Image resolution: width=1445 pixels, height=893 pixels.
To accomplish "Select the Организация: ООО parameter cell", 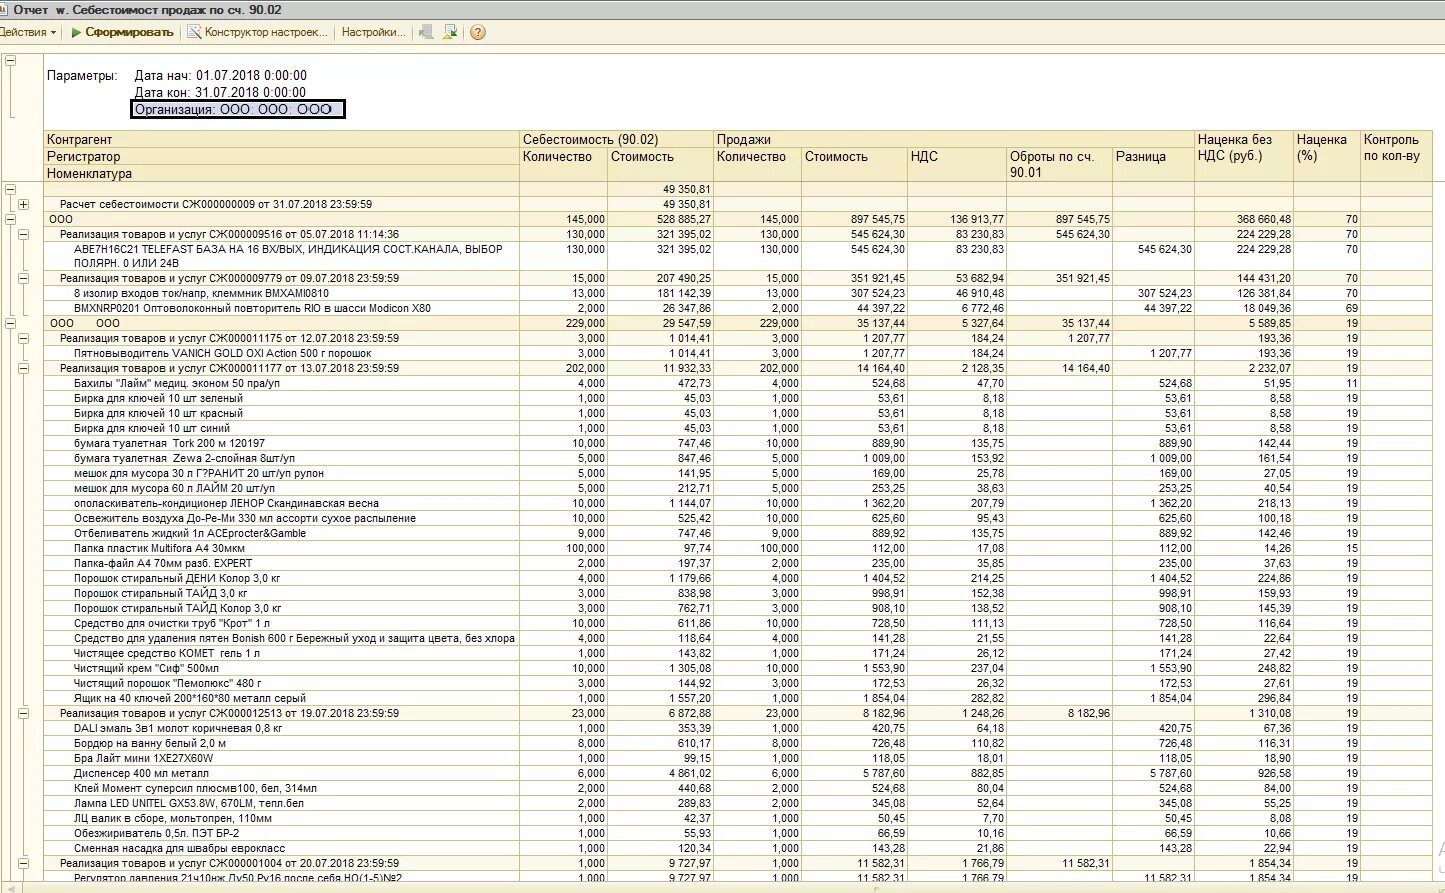I will coord(238,109).
